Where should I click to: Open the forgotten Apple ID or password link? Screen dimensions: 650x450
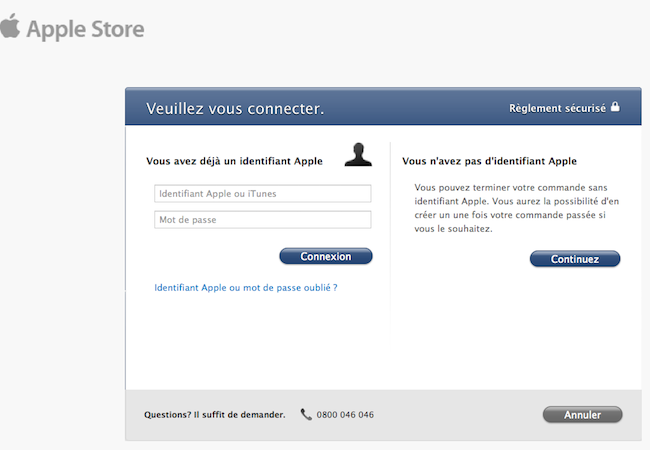(x=246, y=288)
